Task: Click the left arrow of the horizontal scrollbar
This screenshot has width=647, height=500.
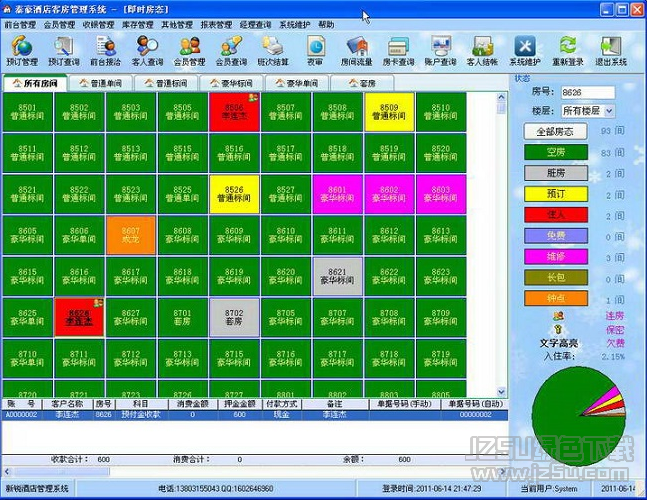Action: (x=7, y=472)
